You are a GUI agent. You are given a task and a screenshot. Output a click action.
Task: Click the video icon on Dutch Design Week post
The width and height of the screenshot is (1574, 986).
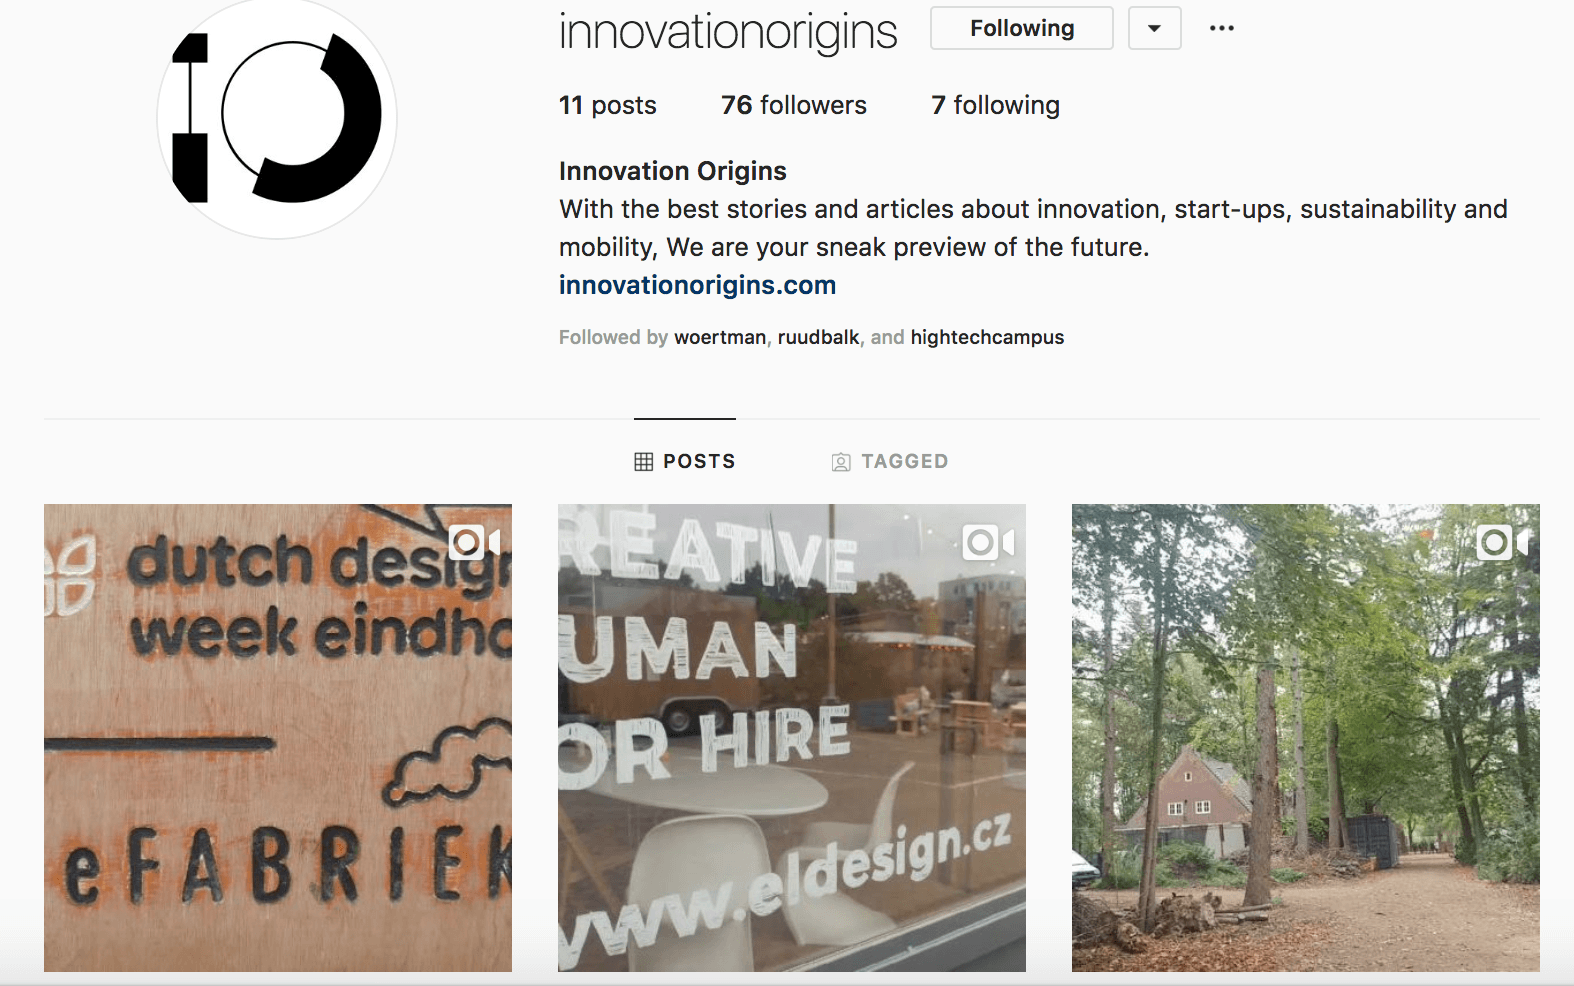(x=474, y=543)
